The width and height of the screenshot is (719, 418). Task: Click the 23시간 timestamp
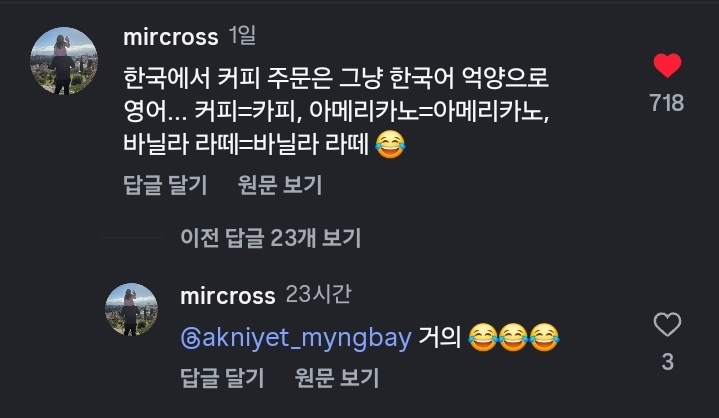pos(318,296)
